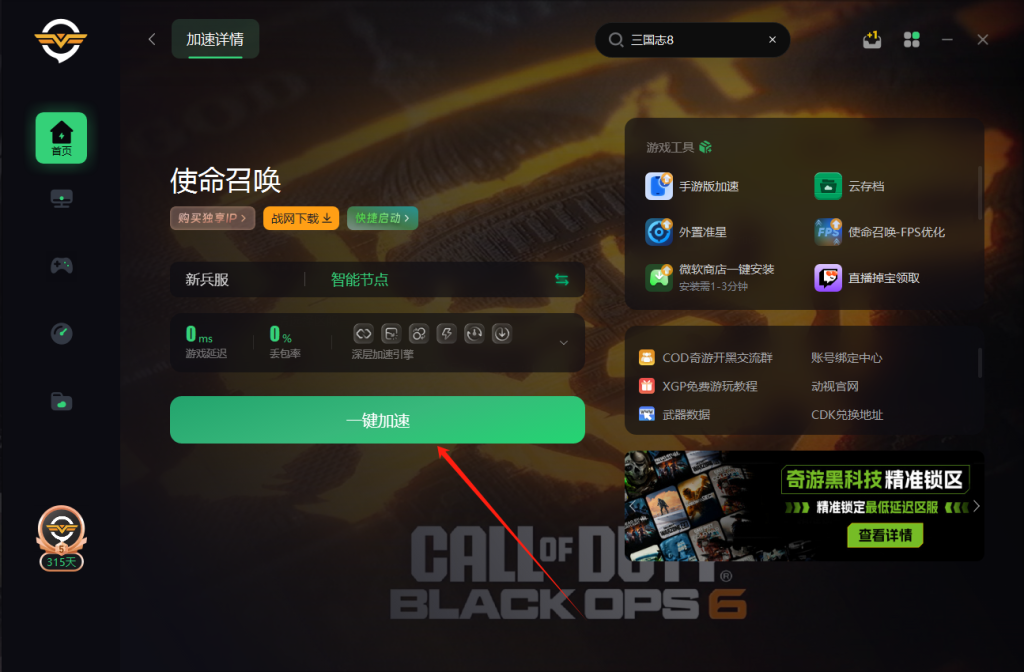Switch node using the 智能节点 swap arrows

pos(562,280)
